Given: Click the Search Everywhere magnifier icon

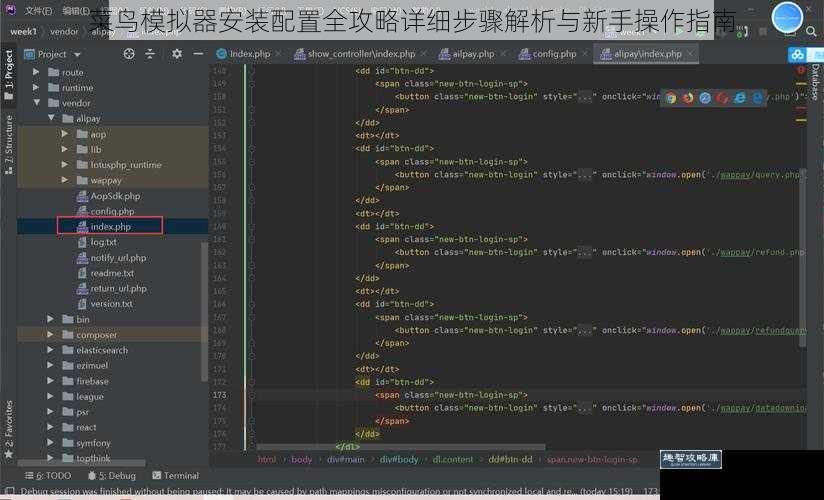Looking at the screenshot, I should coord(811,32).
